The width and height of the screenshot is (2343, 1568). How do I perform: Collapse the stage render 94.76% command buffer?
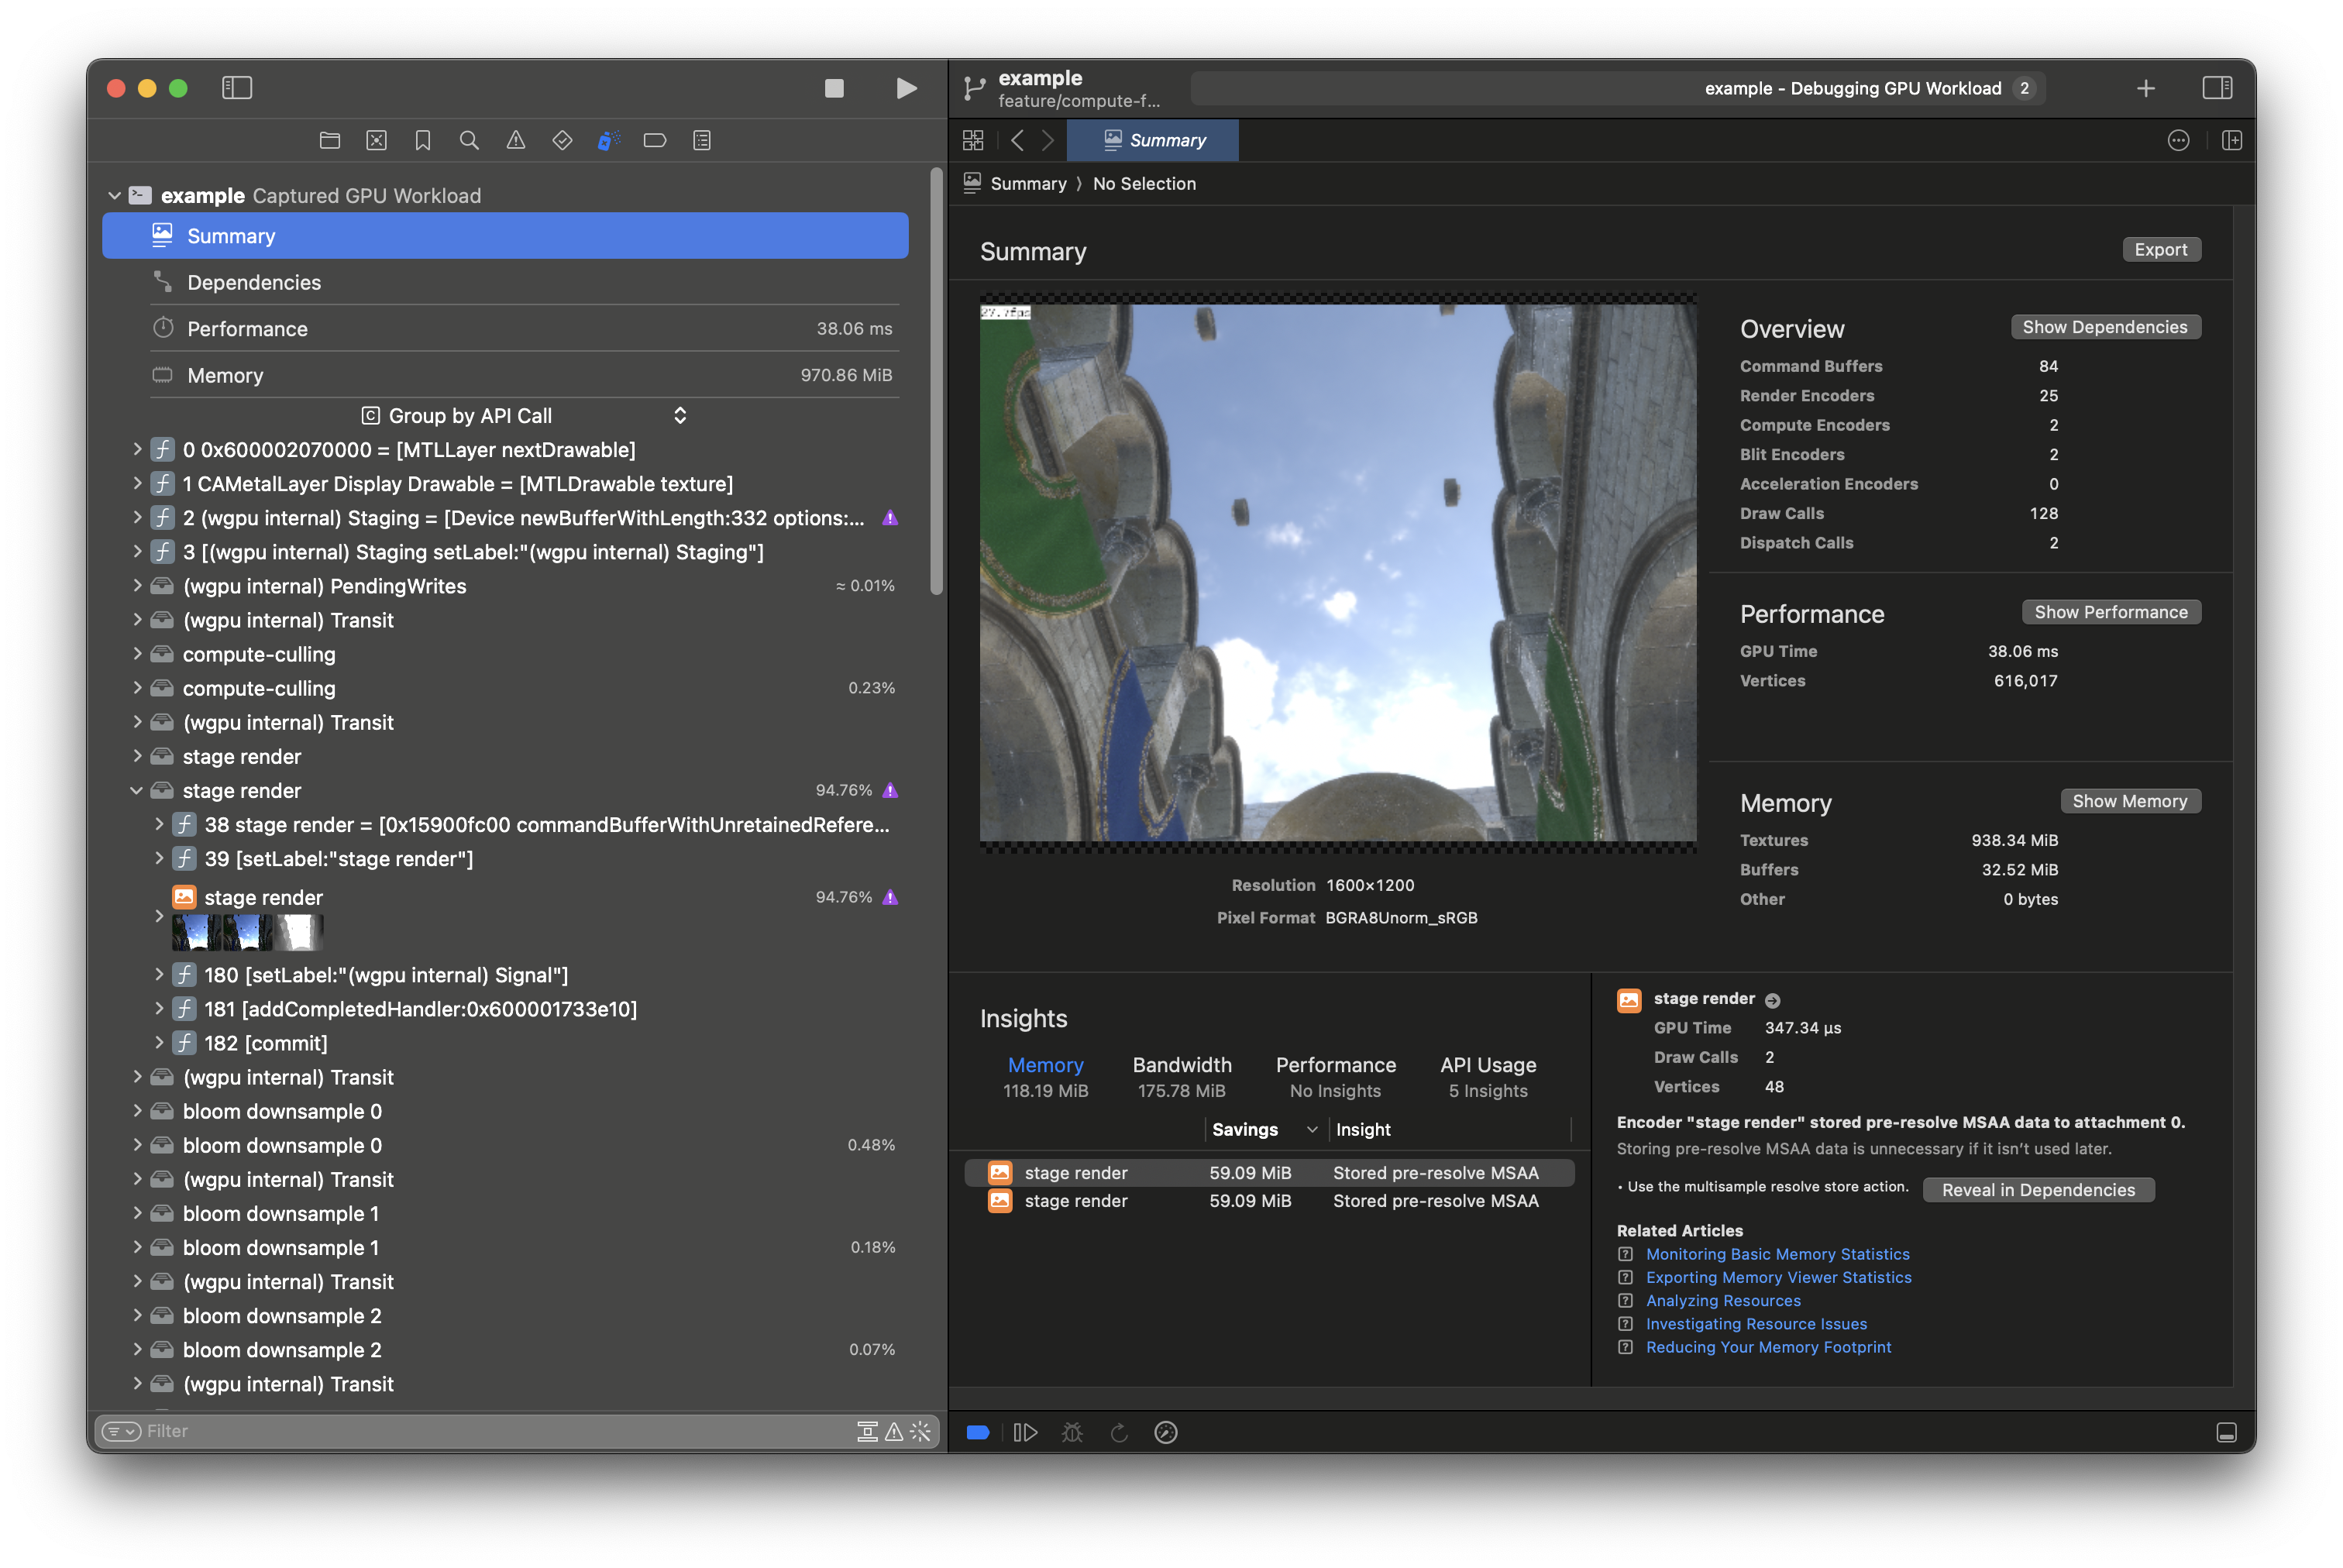pos(137,790)
